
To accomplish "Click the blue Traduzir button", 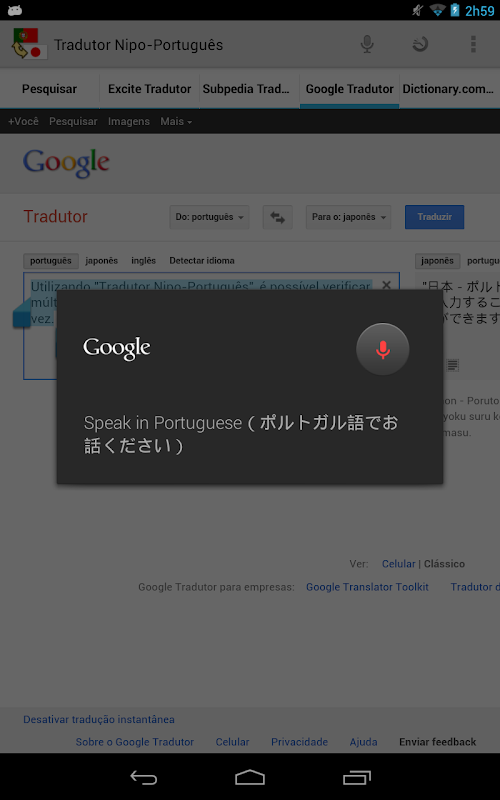I will pyautogui.click(x=435, y=217).
